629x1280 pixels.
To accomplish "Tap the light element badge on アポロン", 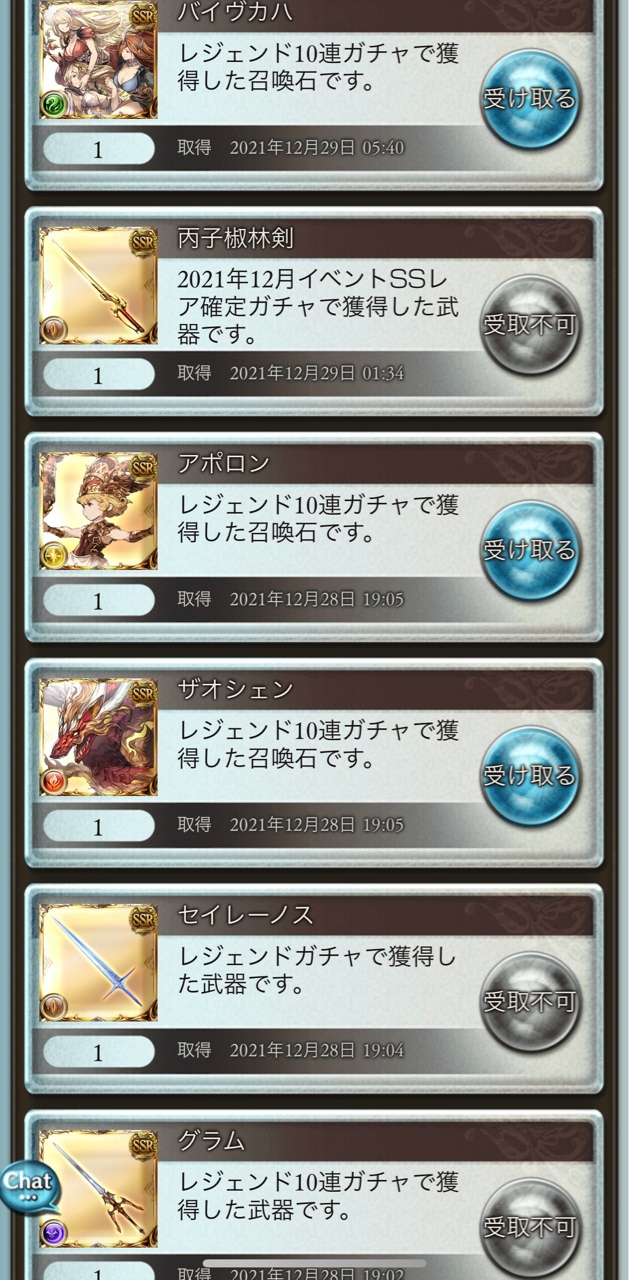I will coord(54,556).
